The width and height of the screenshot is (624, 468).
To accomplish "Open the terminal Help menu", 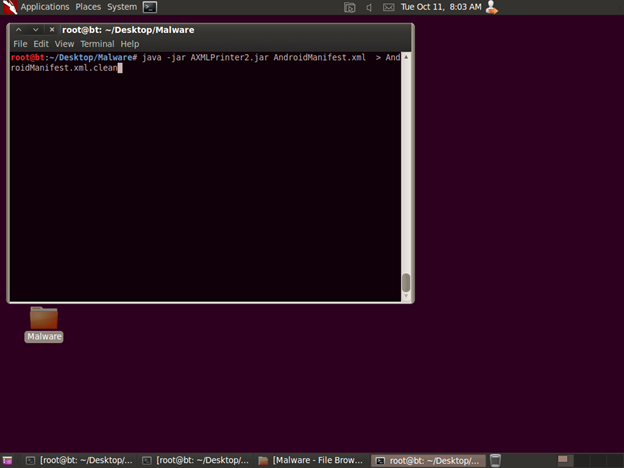I will (x=130, y=44).
